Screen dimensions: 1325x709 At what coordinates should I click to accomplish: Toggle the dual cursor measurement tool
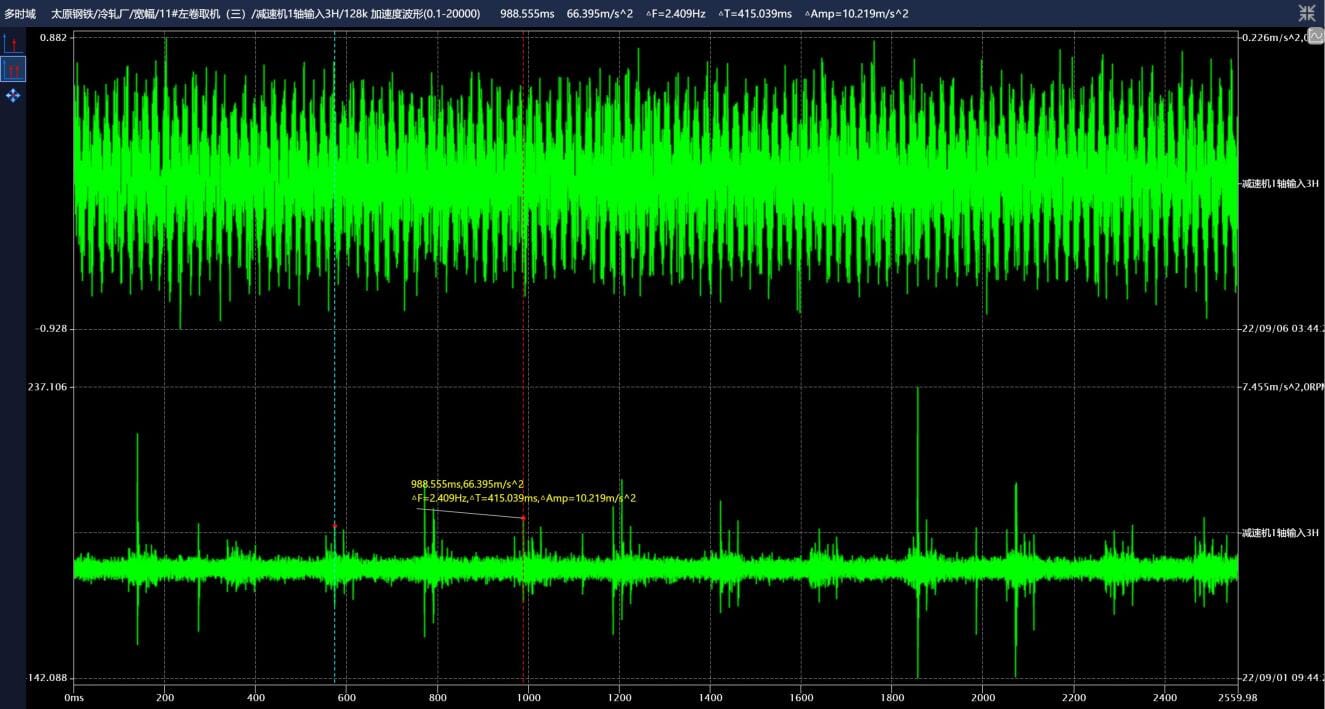tap(13, 69)
